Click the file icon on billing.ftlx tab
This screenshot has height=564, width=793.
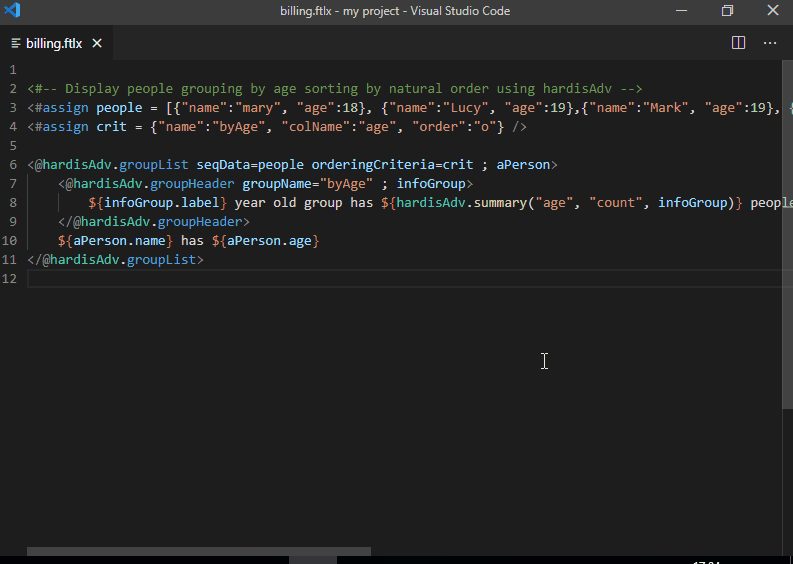tap(16, 44)
